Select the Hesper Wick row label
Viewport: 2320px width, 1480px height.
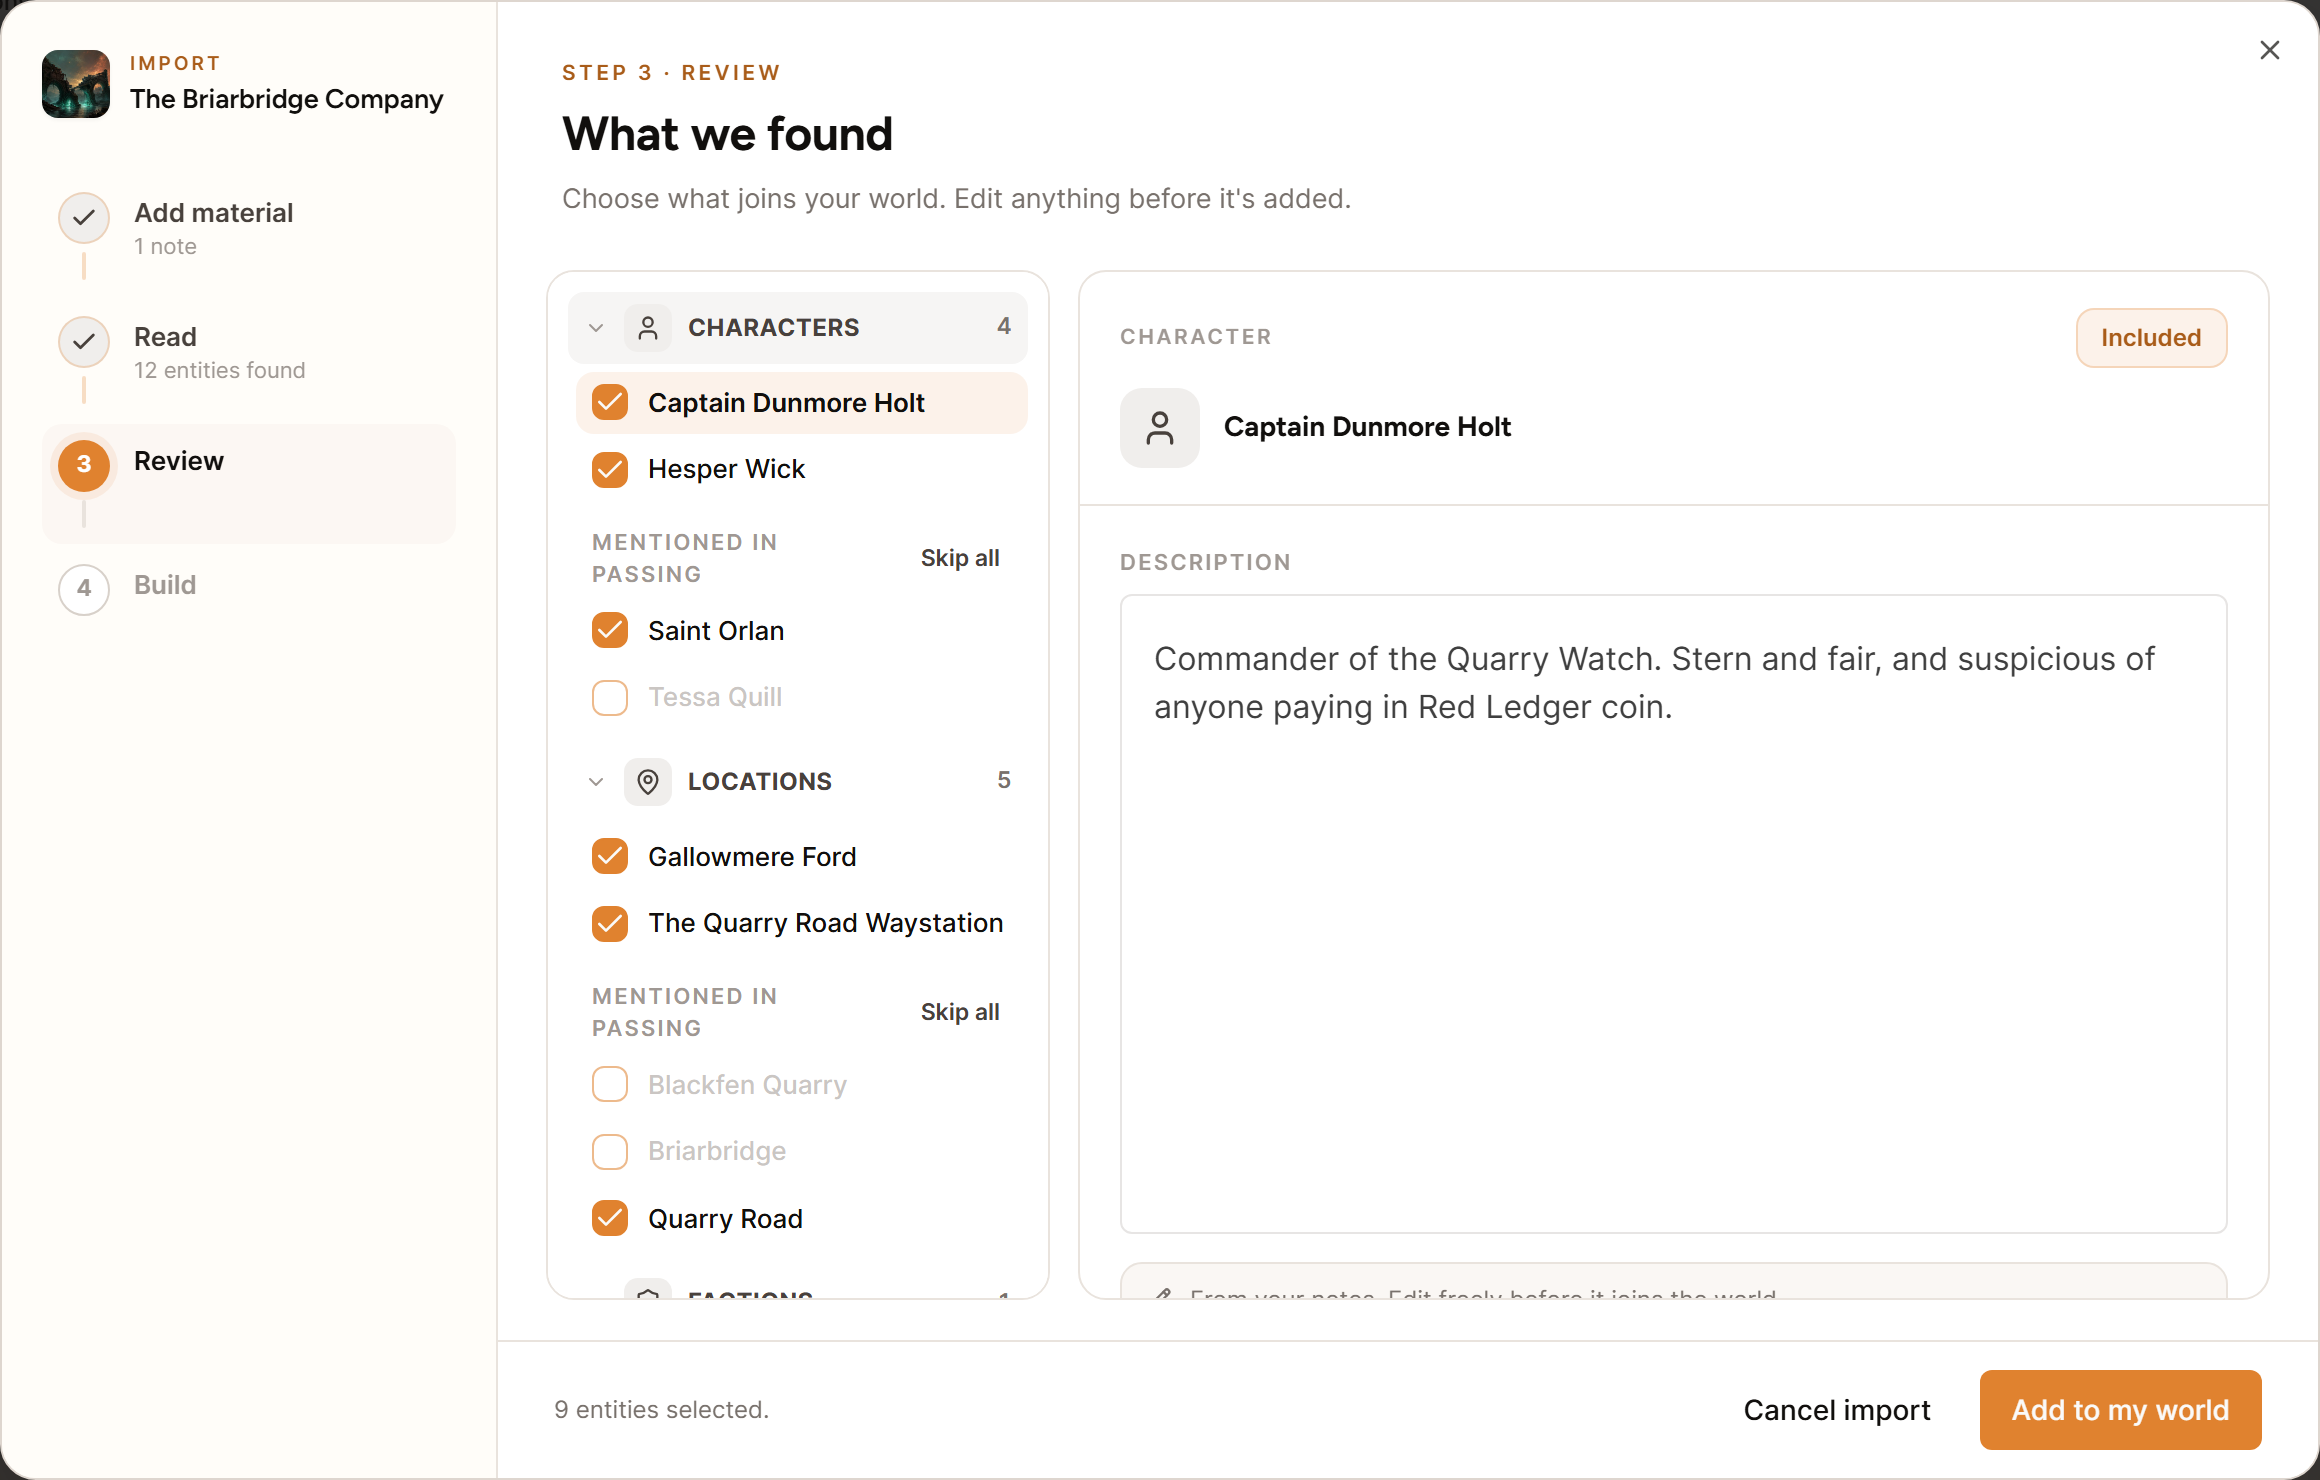click(726, 469)
